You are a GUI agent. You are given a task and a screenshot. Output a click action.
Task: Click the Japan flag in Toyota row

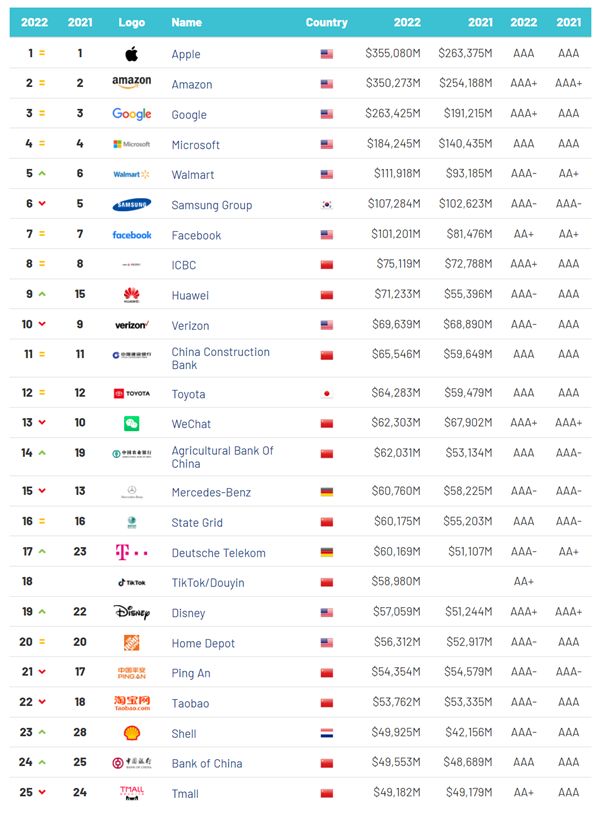pyautogui.click(x=327, y=393)
